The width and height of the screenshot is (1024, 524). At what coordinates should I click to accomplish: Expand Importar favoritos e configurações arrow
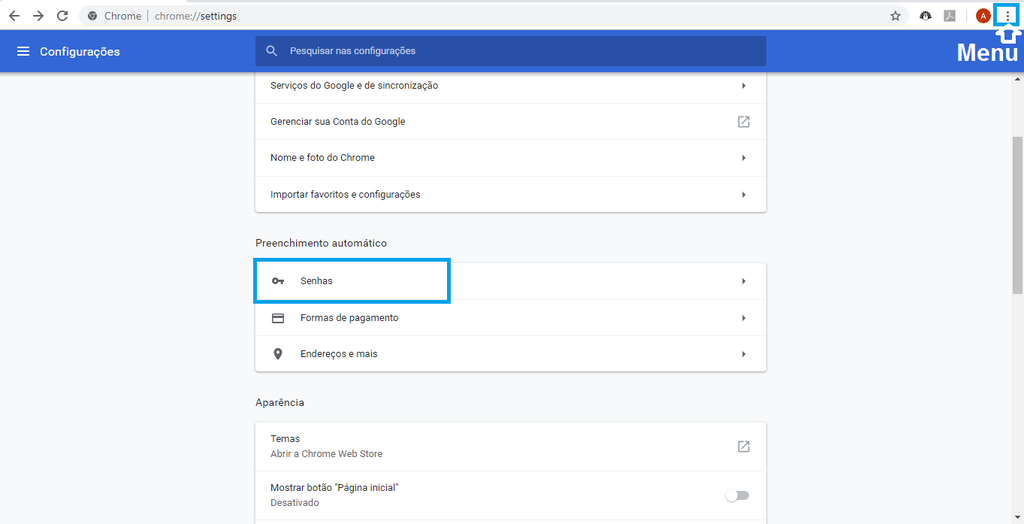[743, 195]
